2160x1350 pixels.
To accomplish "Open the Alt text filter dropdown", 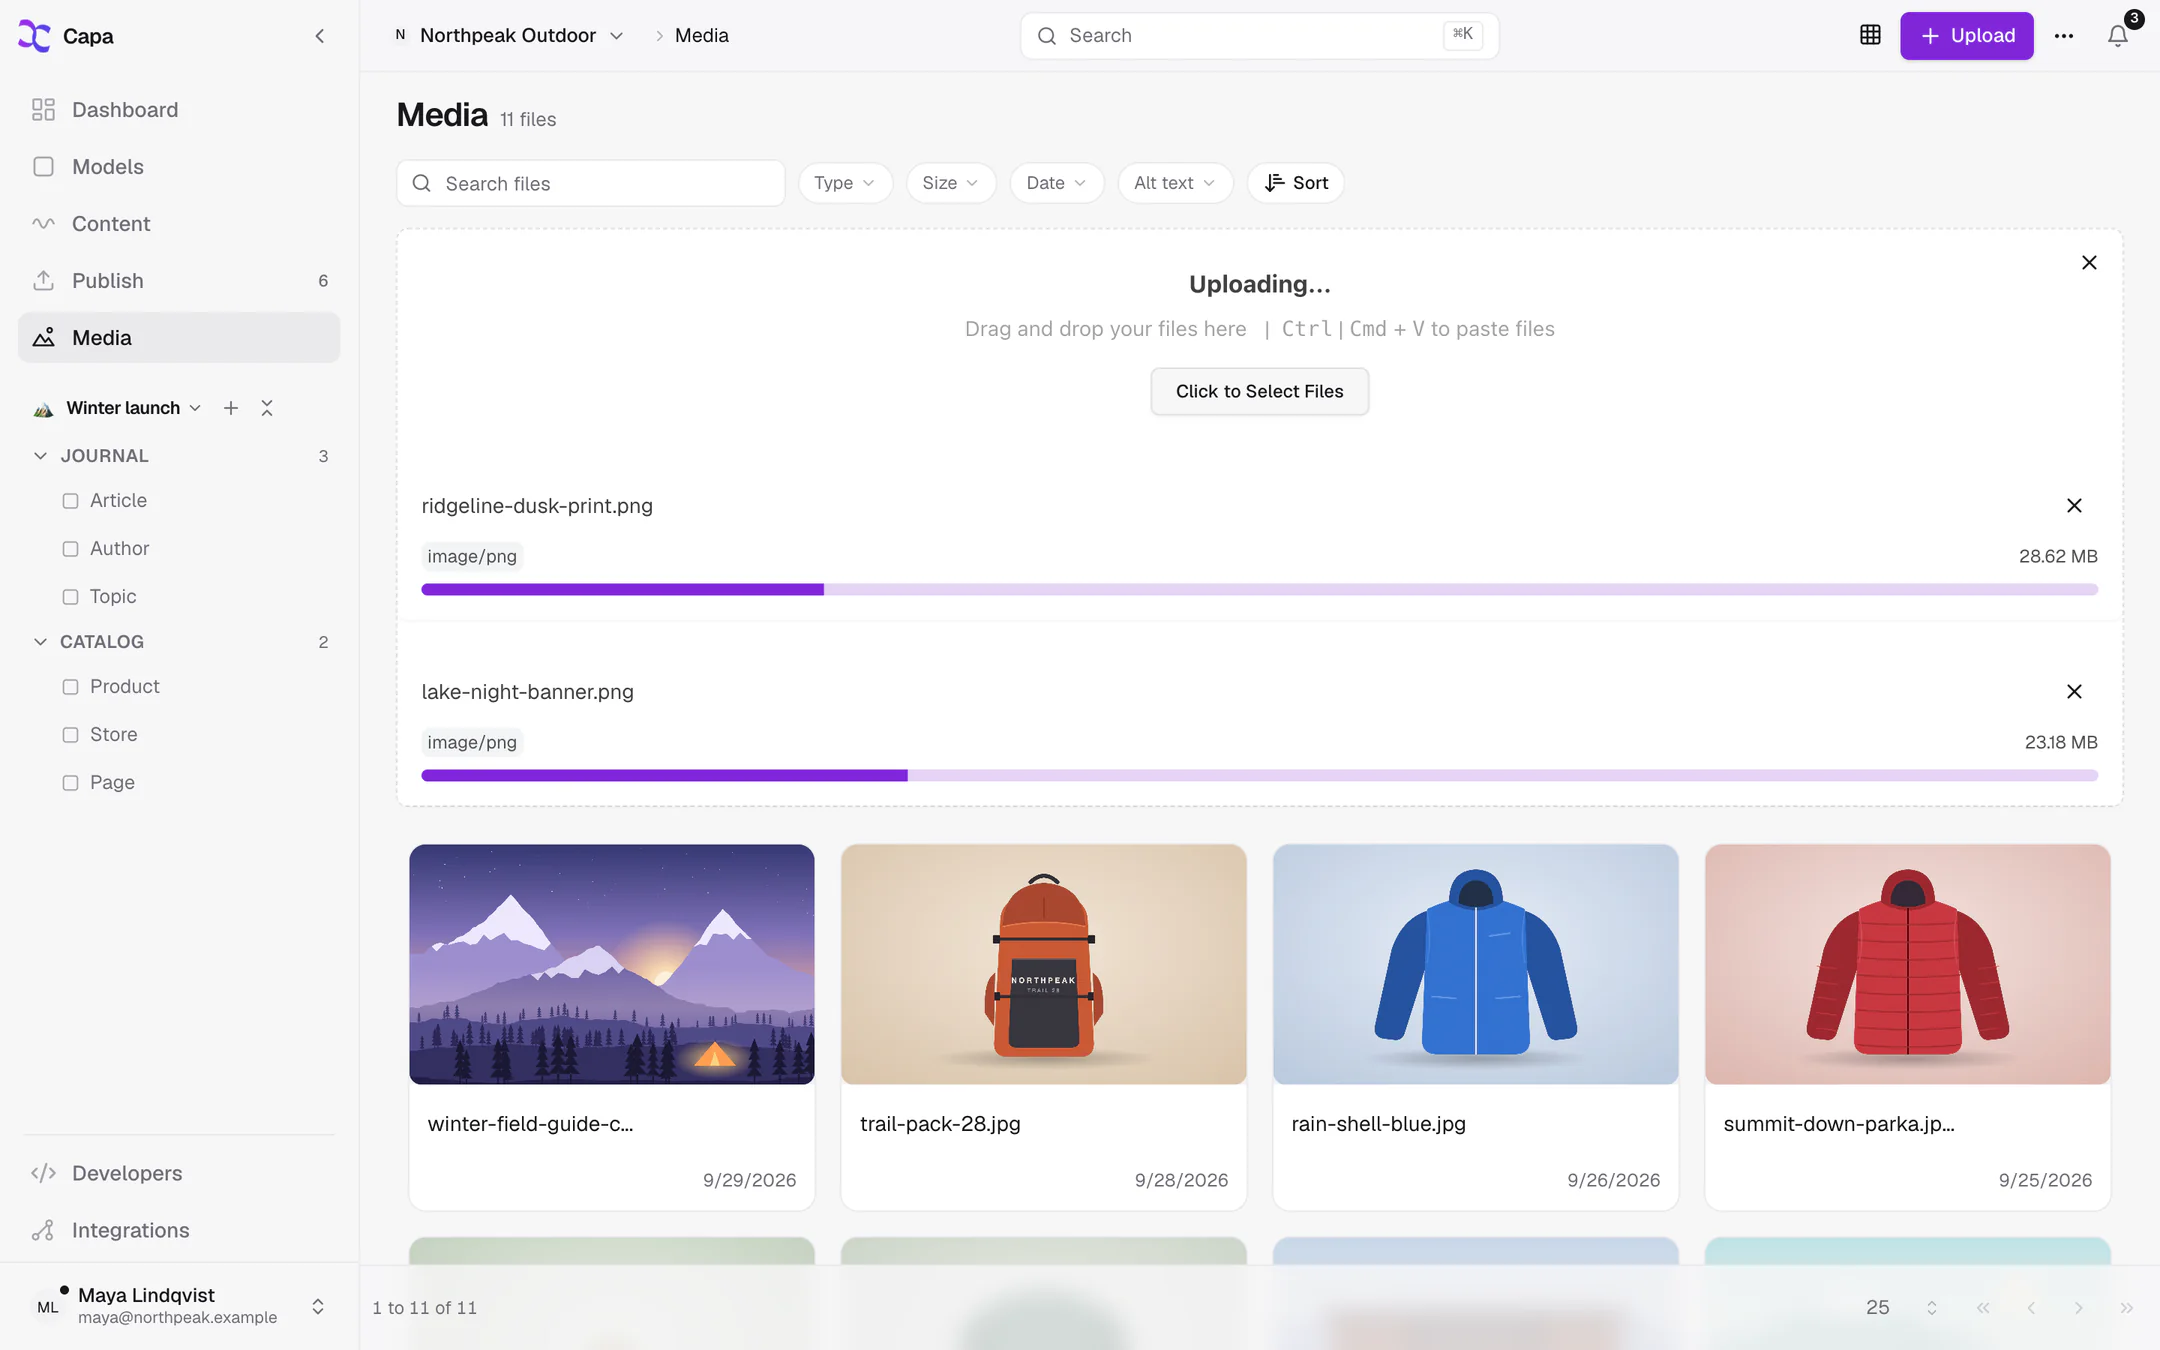I will coord(1175,183).
